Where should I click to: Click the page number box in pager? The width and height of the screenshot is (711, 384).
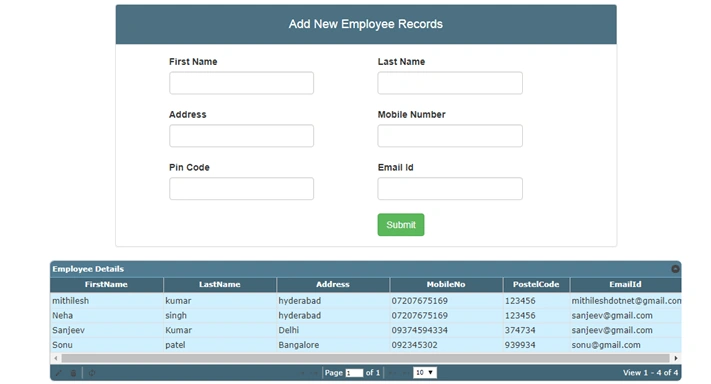pyautogui.click(x=354, y=373)
